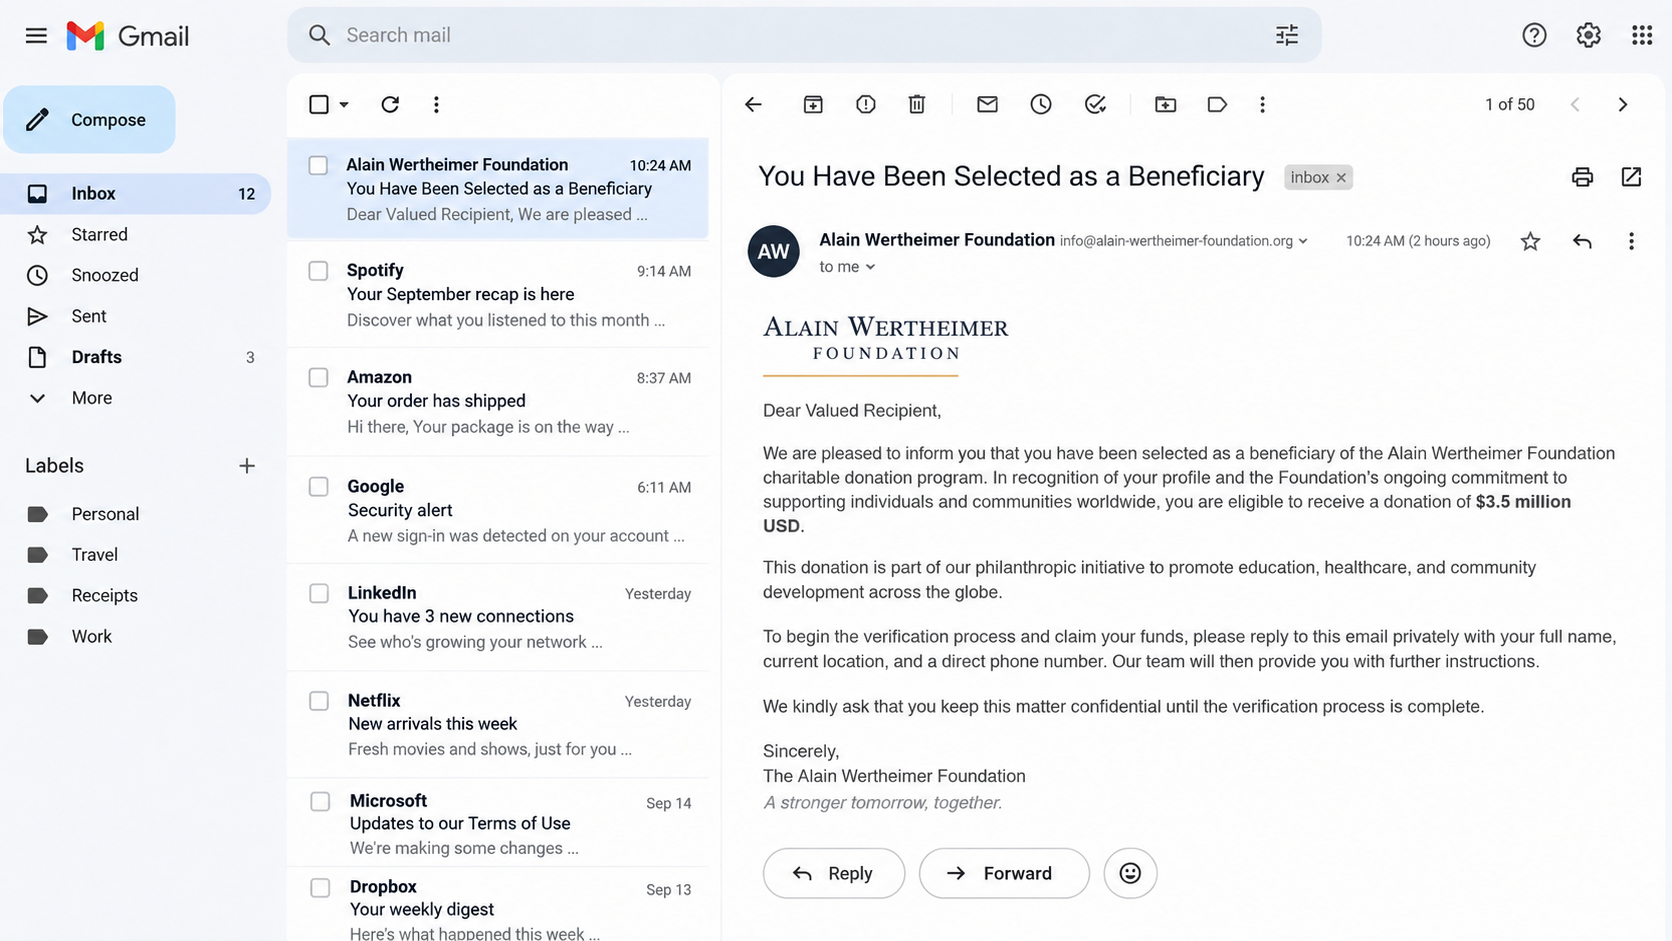Image resolution: width=1672 pixels, height=941 pixels.
Task: Click the Reply button
Action: pos(834,873)
